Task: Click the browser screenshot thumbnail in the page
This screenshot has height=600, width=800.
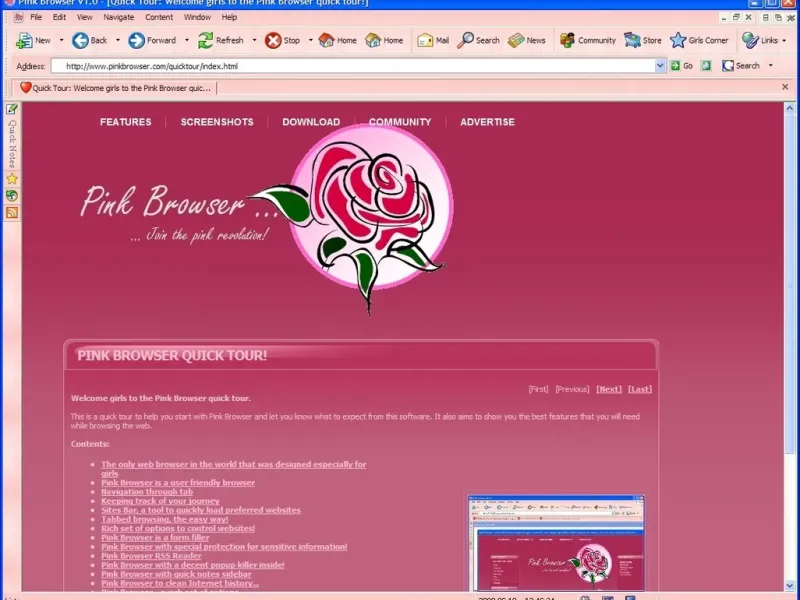Action: click(556, 543)
